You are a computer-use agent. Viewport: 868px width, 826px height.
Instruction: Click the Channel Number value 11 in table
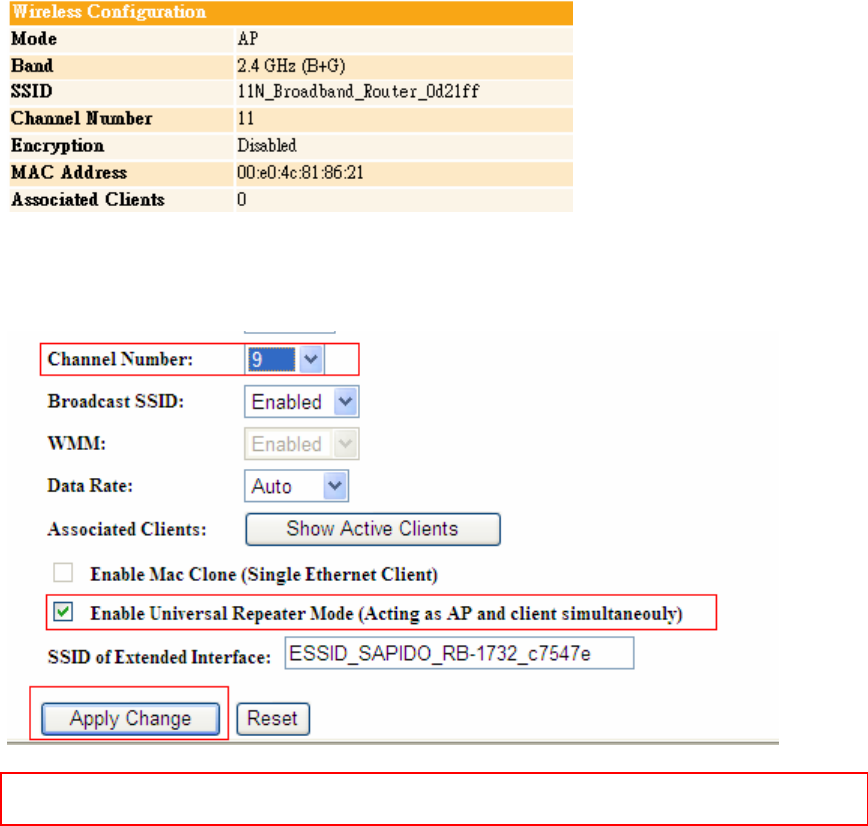pos(246,118)
